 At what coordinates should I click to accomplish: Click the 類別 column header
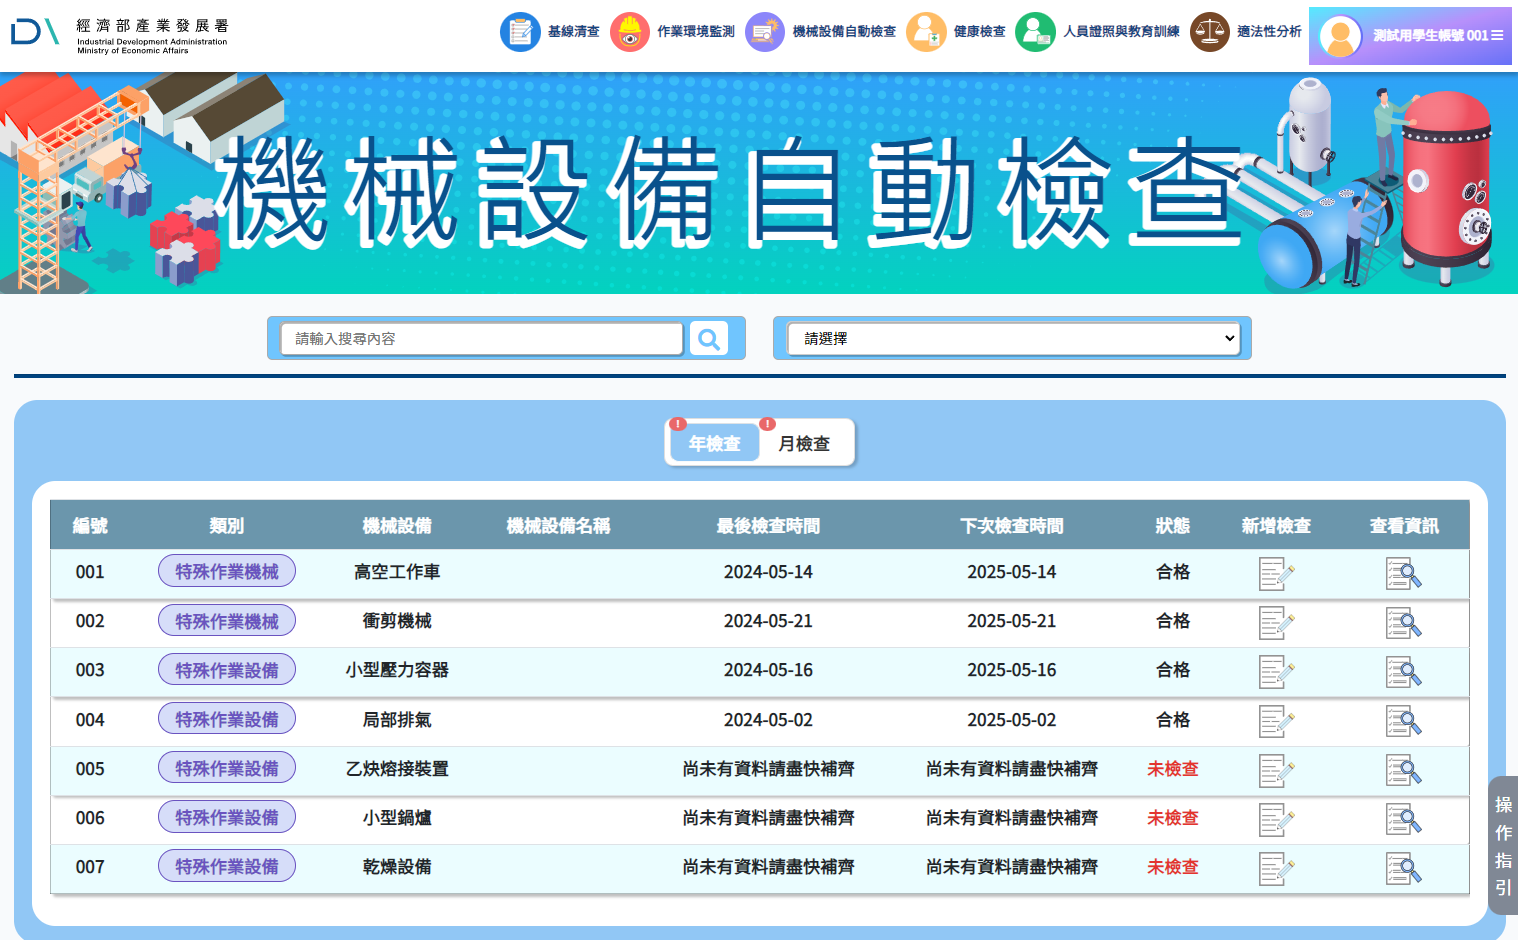pyautogui.click(x=227, y=526)
